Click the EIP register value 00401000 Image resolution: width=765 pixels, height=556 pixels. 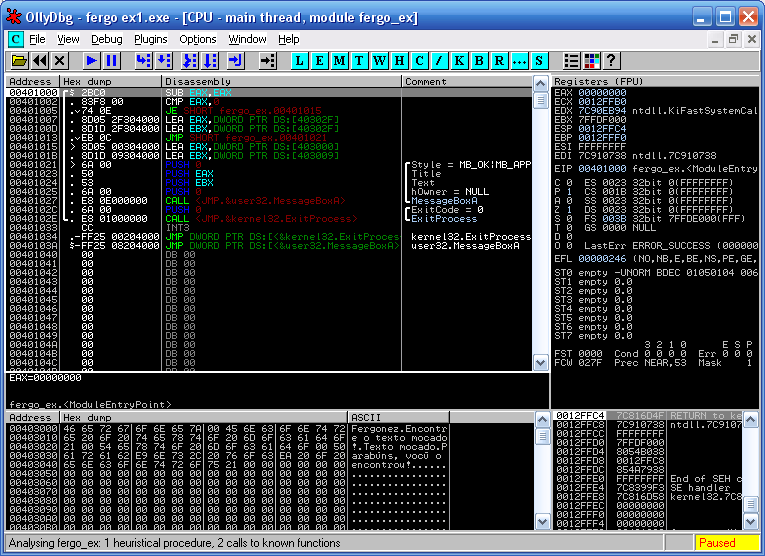coord(602,169)
